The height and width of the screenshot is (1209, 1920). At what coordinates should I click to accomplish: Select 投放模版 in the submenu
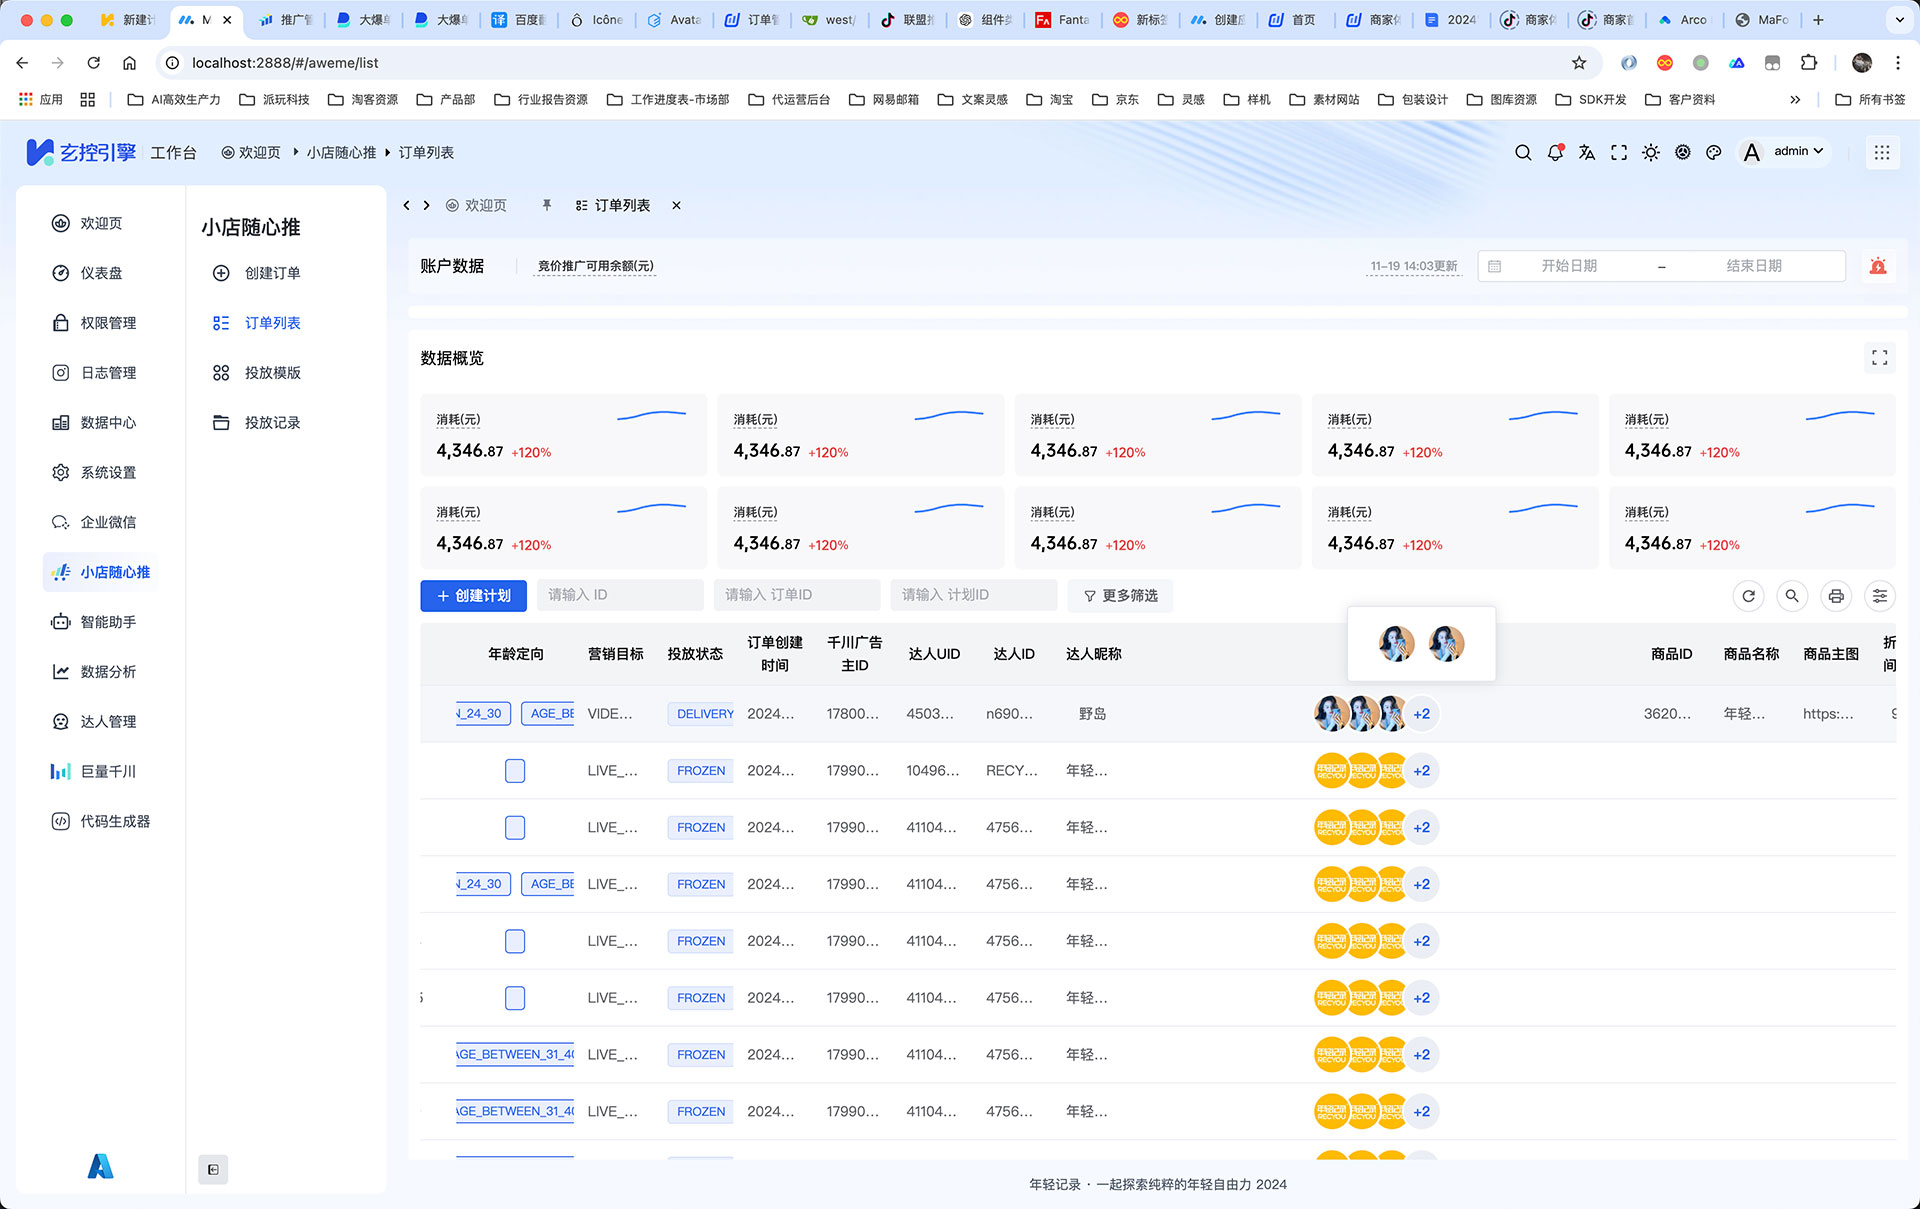tap(271, 372)
